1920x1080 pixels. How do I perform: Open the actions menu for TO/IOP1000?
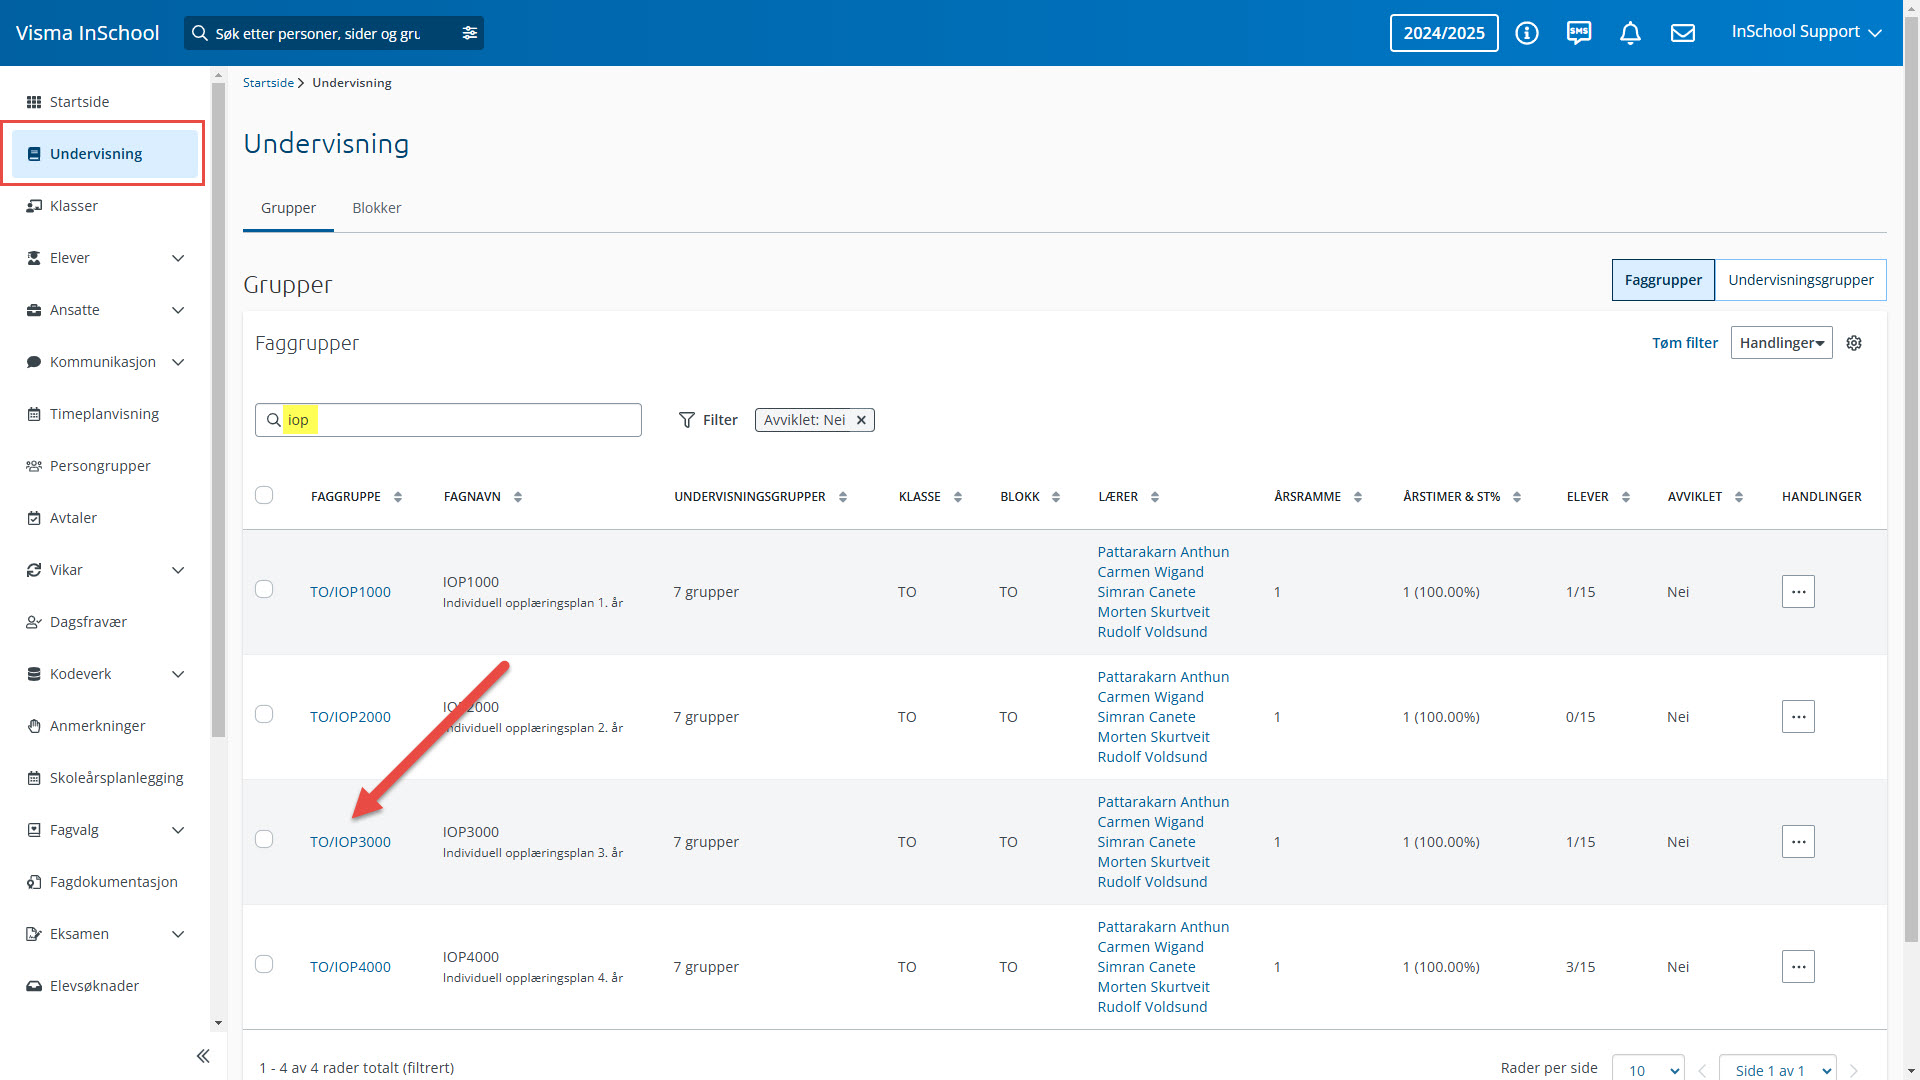(x=1798, y=592)
